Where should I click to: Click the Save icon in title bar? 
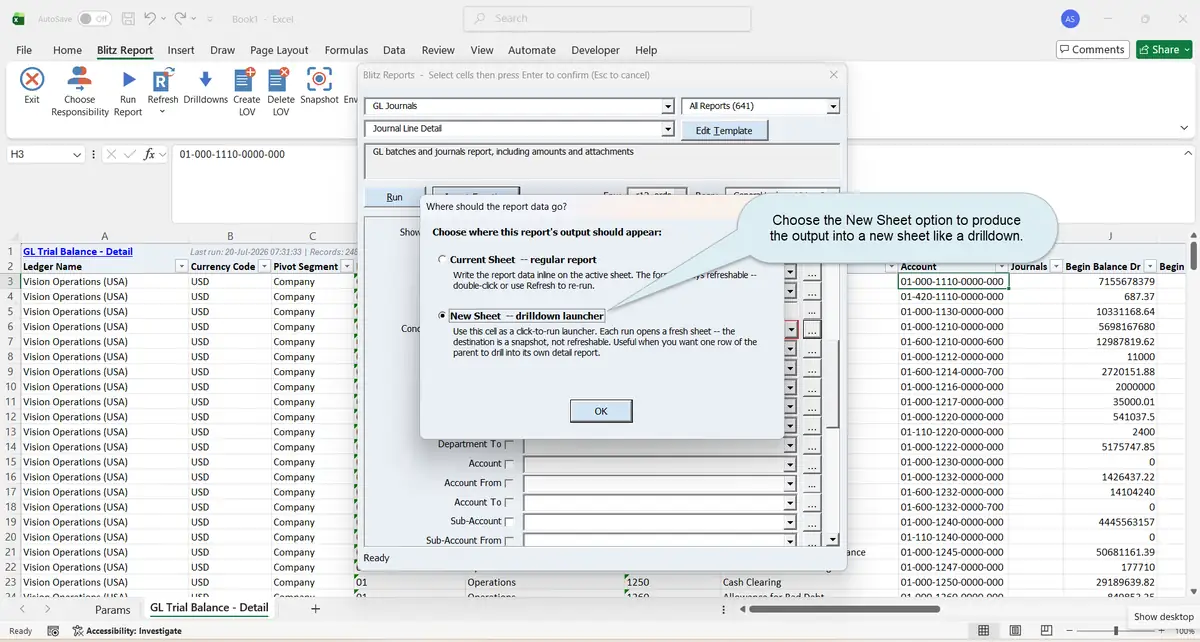coord(127,18)
